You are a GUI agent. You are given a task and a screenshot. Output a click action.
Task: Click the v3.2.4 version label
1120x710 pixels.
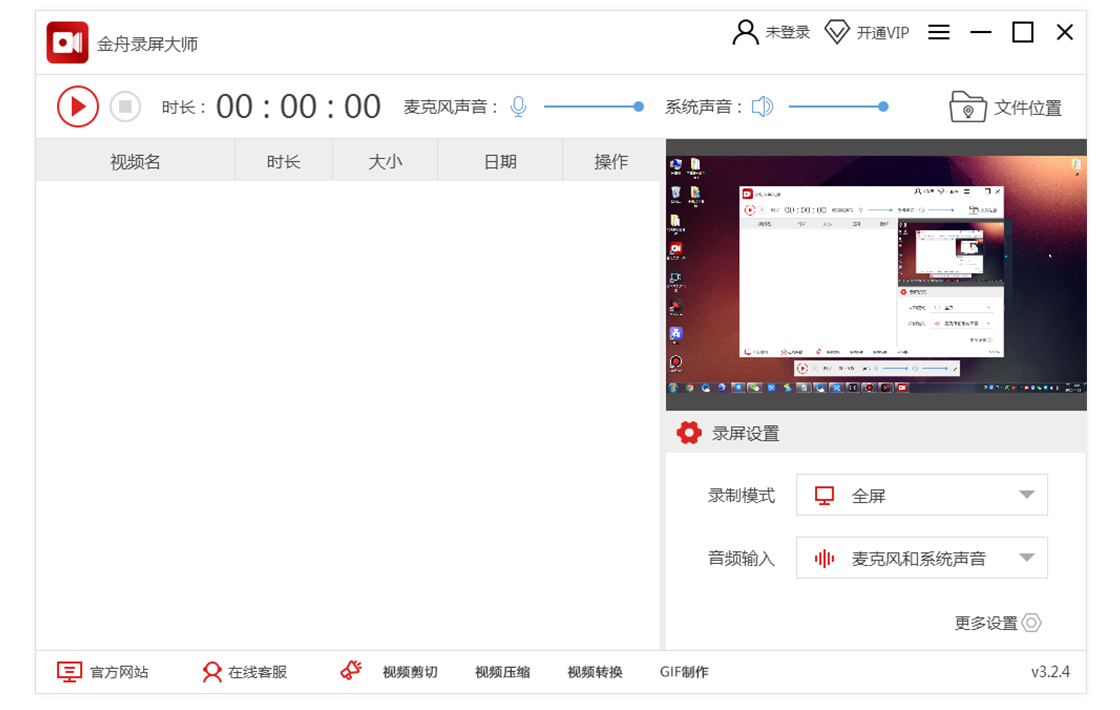coord(1050,672)
